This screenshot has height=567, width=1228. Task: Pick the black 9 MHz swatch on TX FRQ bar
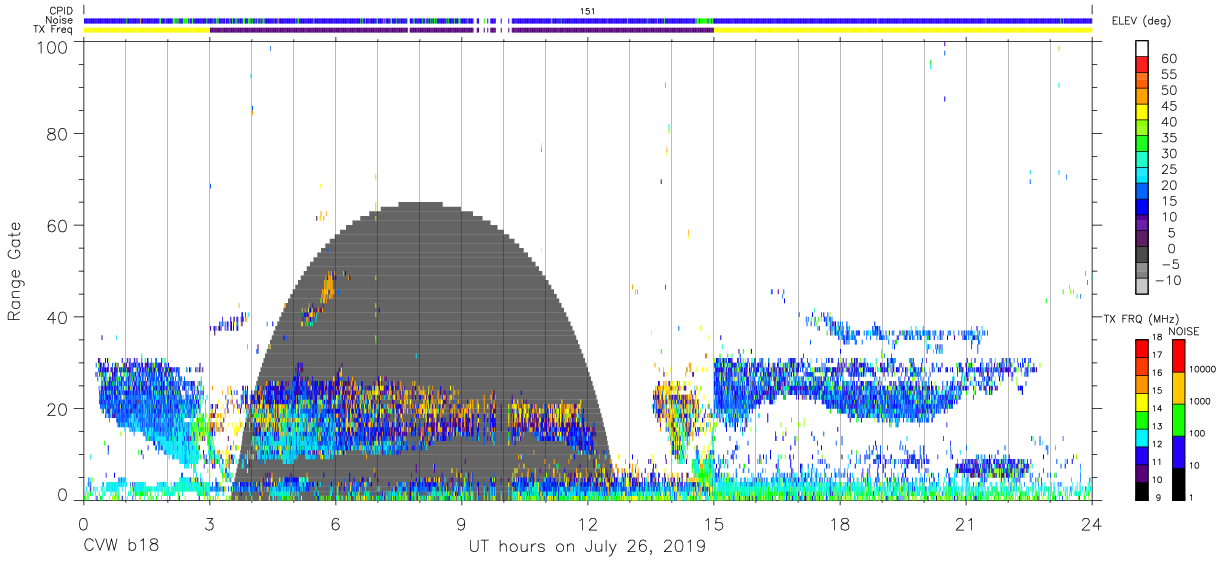point(1141,491)
